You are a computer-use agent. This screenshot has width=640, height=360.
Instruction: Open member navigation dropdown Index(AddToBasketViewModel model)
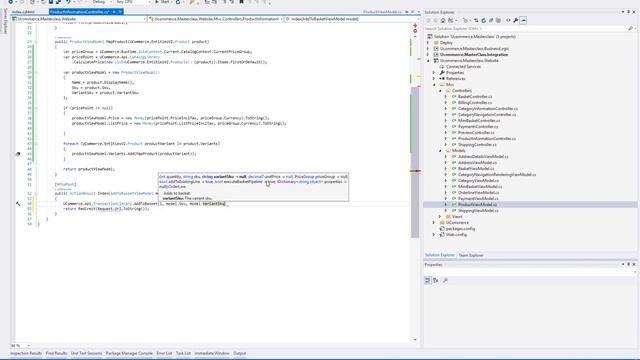[x=352, y=19]
